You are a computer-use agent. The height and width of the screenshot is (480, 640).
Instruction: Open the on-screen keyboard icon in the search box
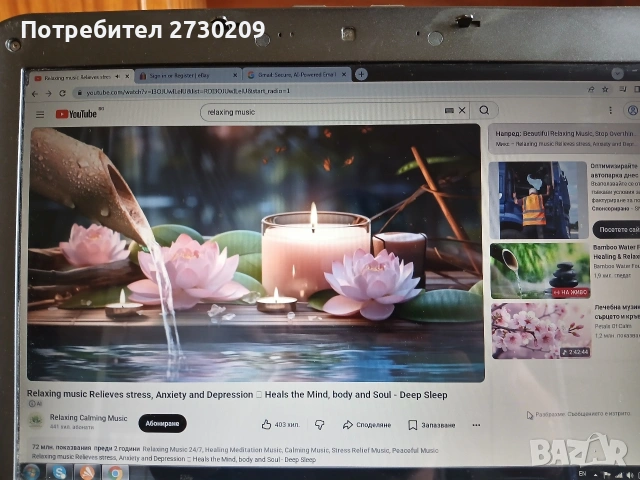[449, 111]
